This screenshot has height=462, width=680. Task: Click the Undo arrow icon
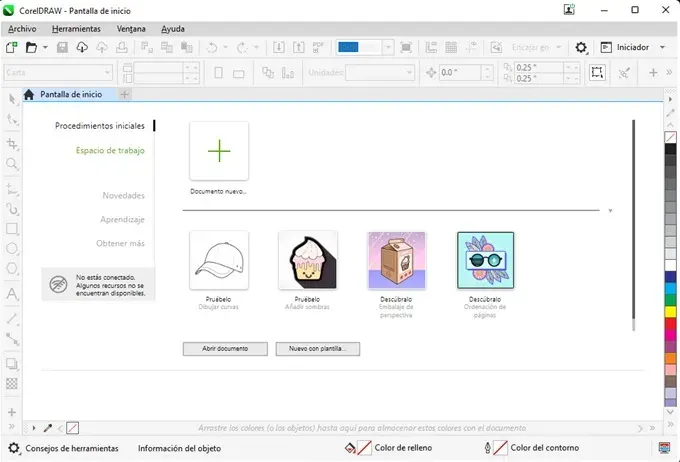click(x=212, y=47)
